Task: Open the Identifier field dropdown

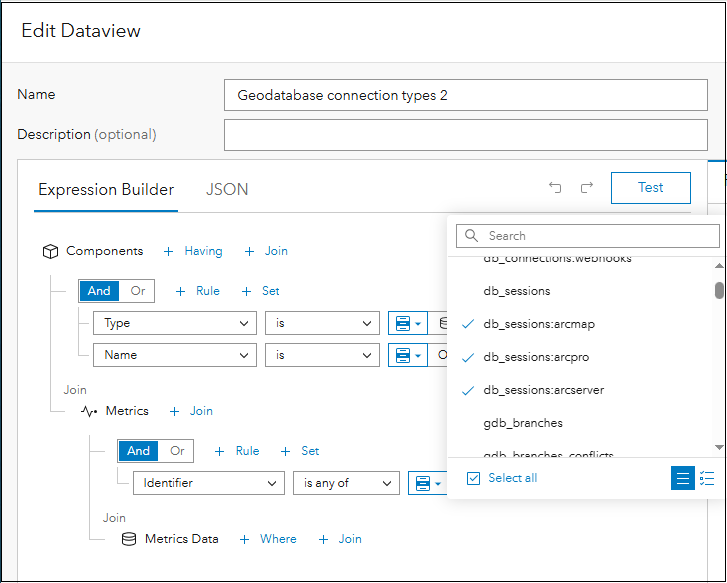Action: (208, 483)
